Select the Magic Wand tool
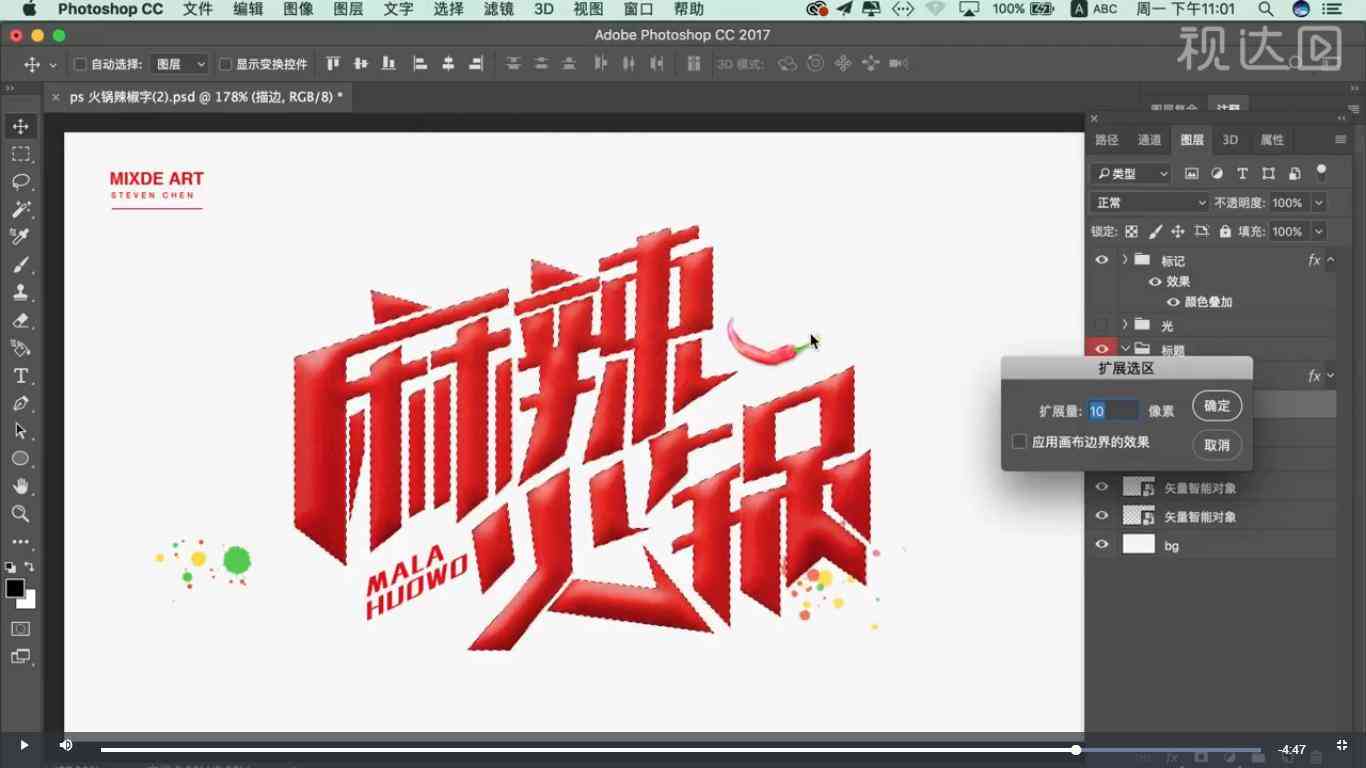This screenshot has width=1366, height=768. pos(20,210)
